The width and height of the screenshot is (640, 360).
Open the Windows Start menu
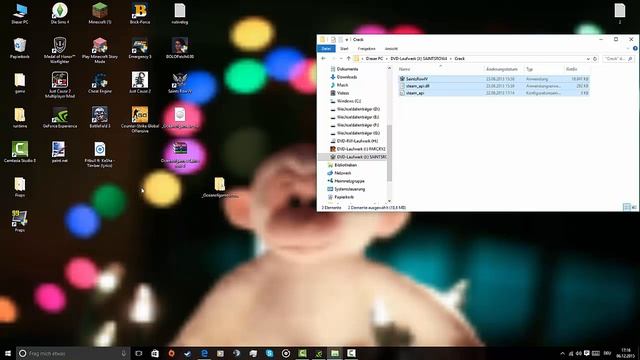pos(7,353)
